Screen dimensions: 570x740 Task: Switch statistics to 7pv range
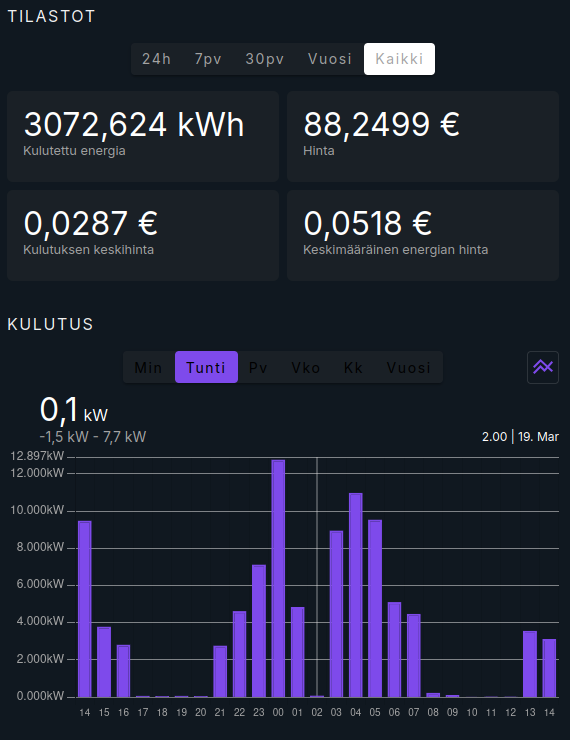208,59
